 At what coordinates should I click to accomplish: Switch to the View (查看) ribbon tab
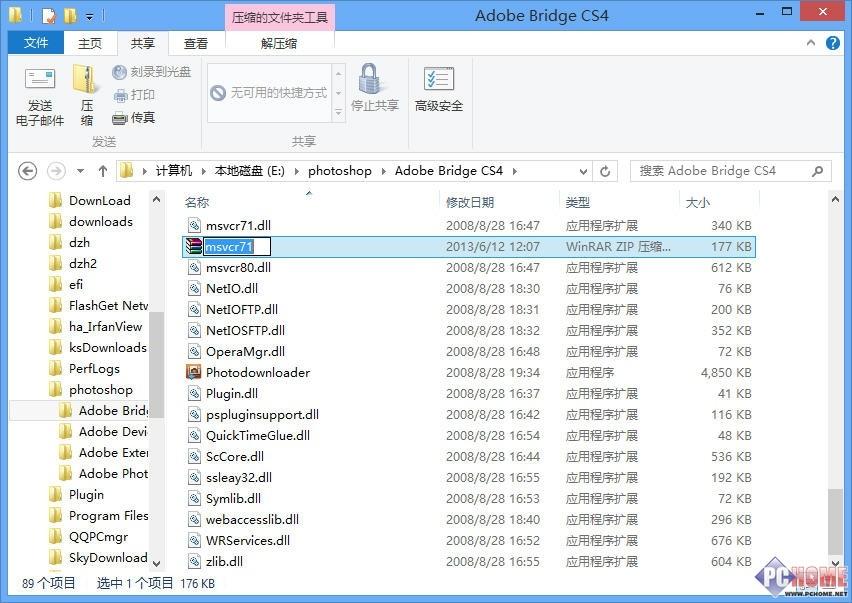click(x=196, y=43)
